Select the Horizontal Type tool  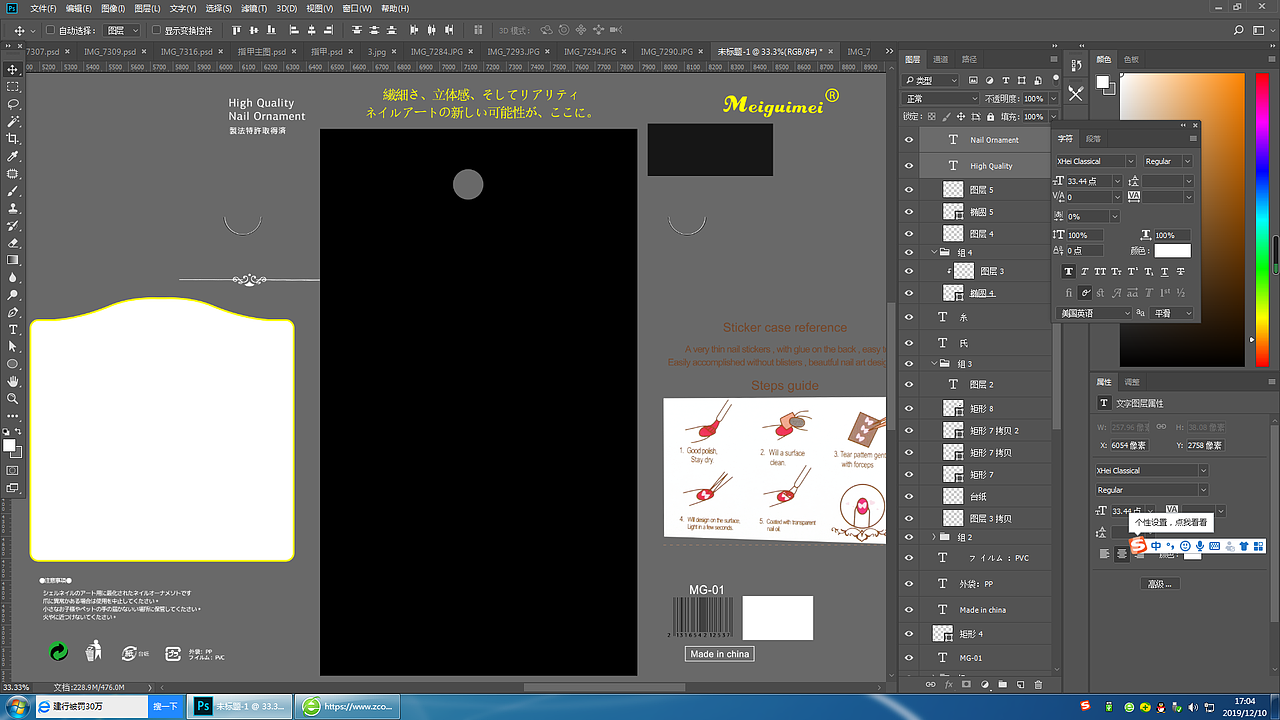pos(14,329)
